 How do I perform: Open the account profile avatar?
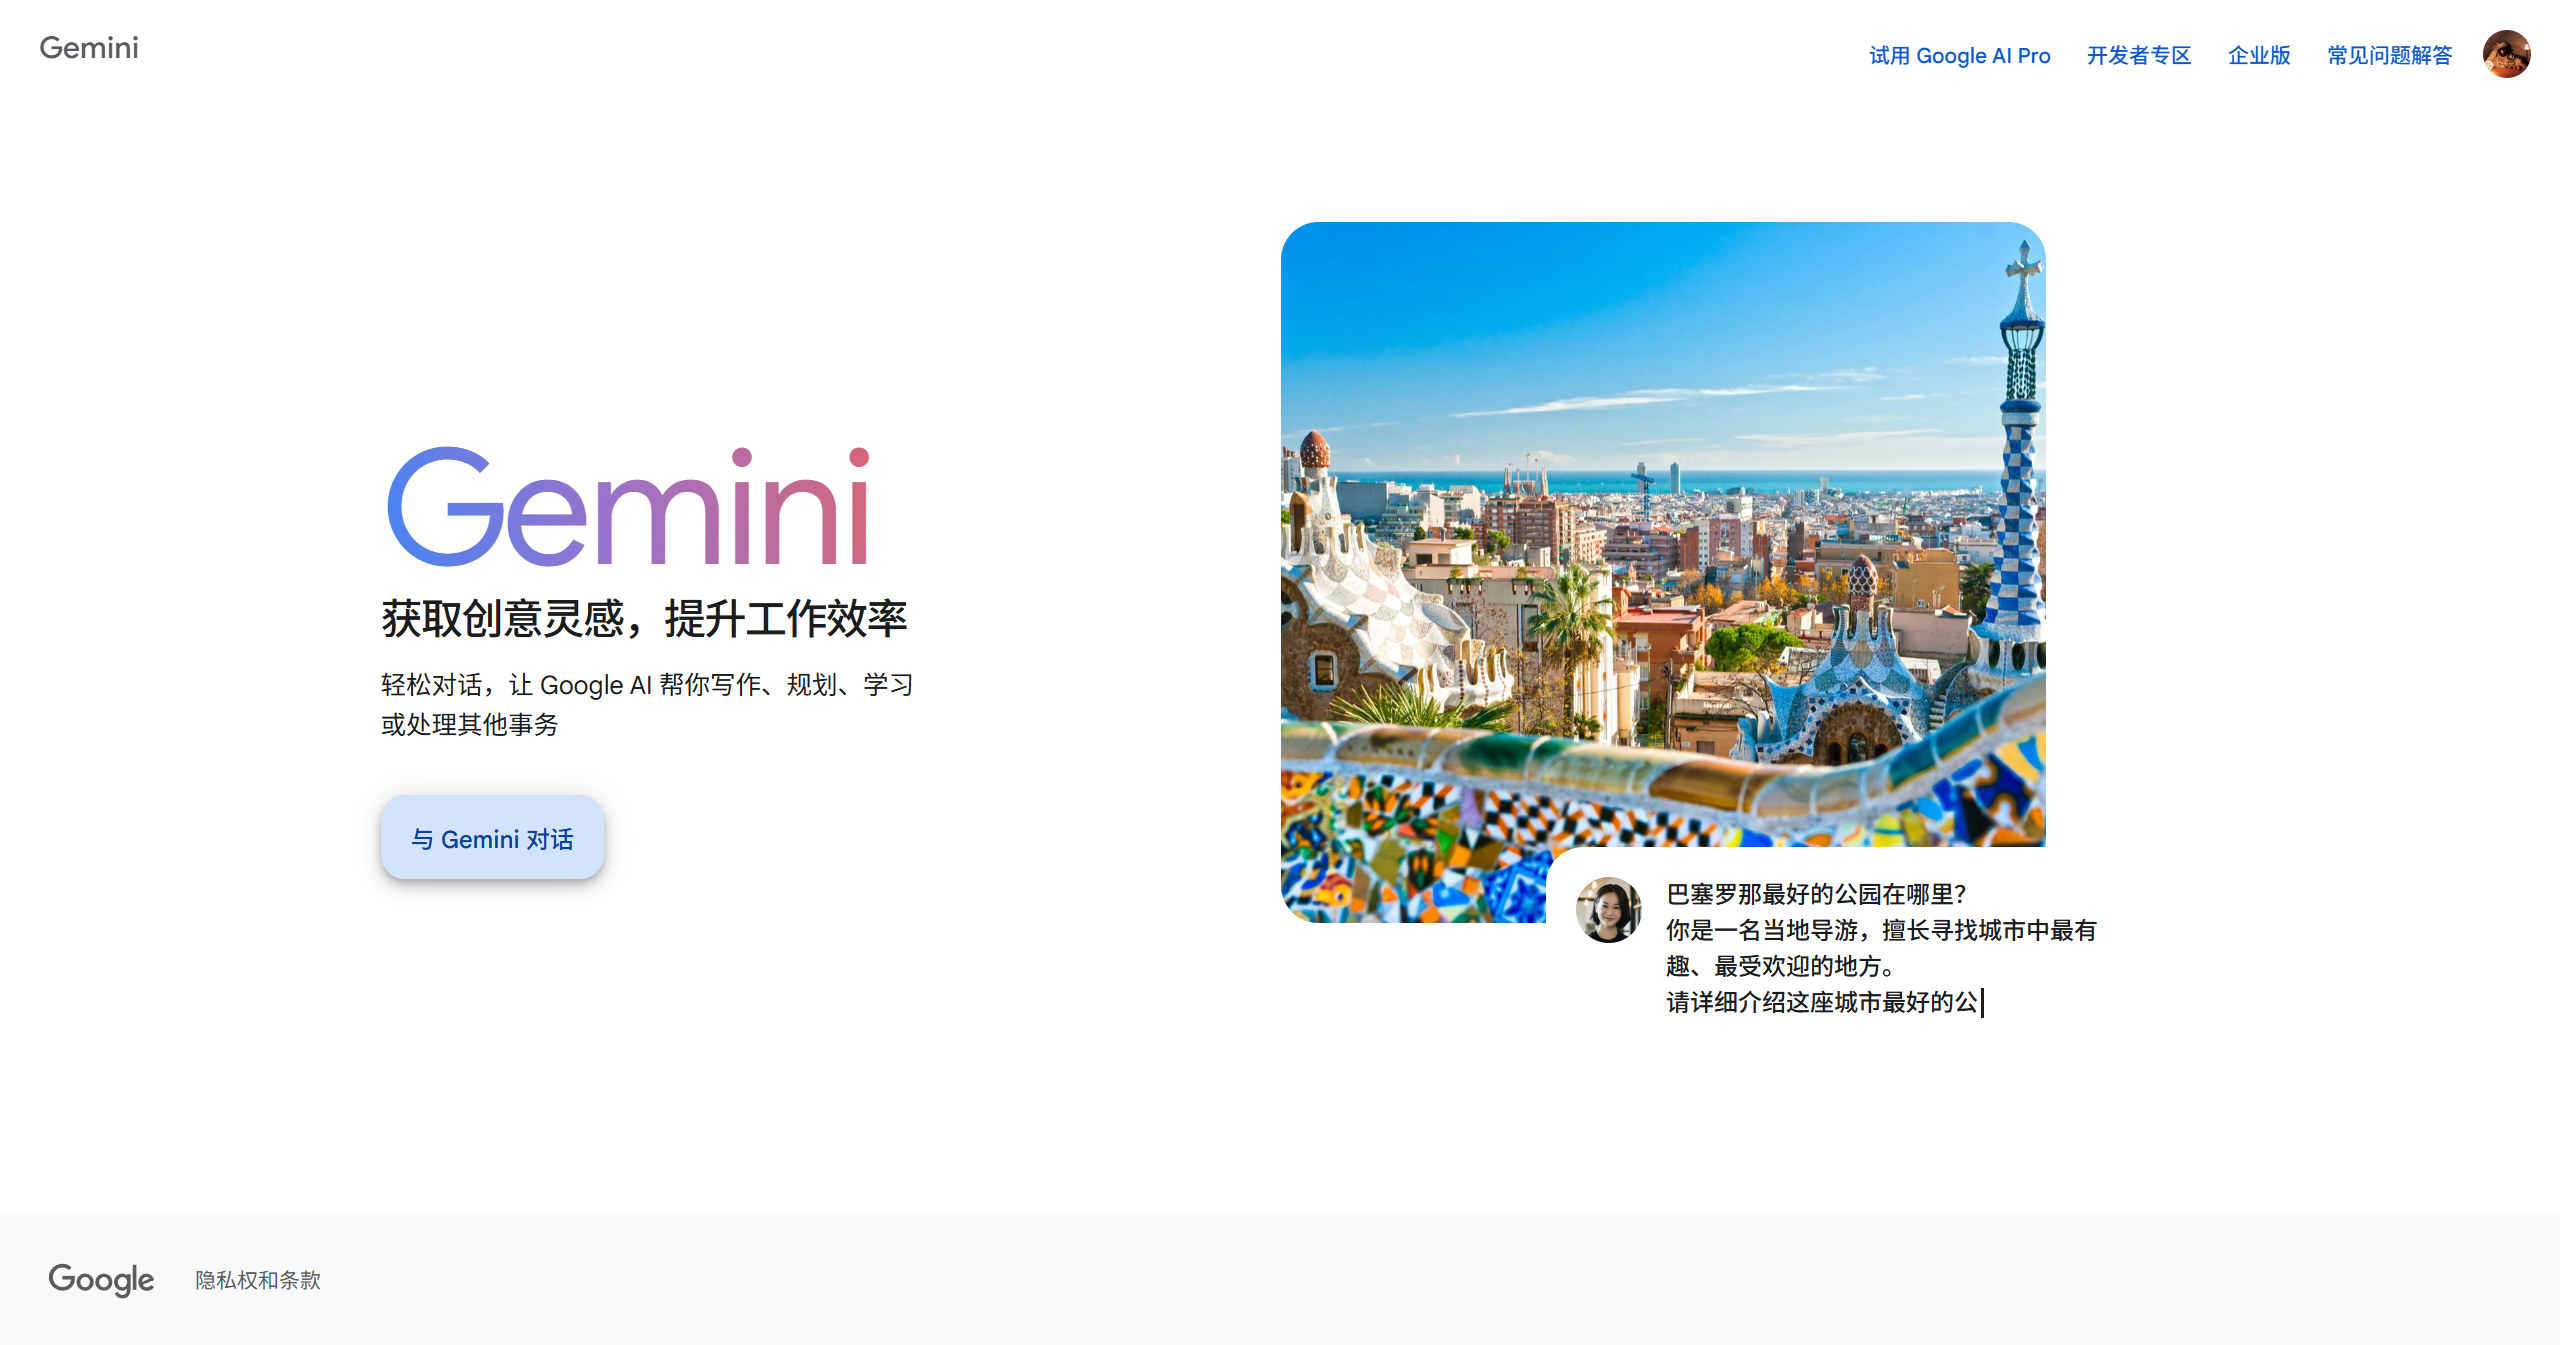[x=2506, y=54]
